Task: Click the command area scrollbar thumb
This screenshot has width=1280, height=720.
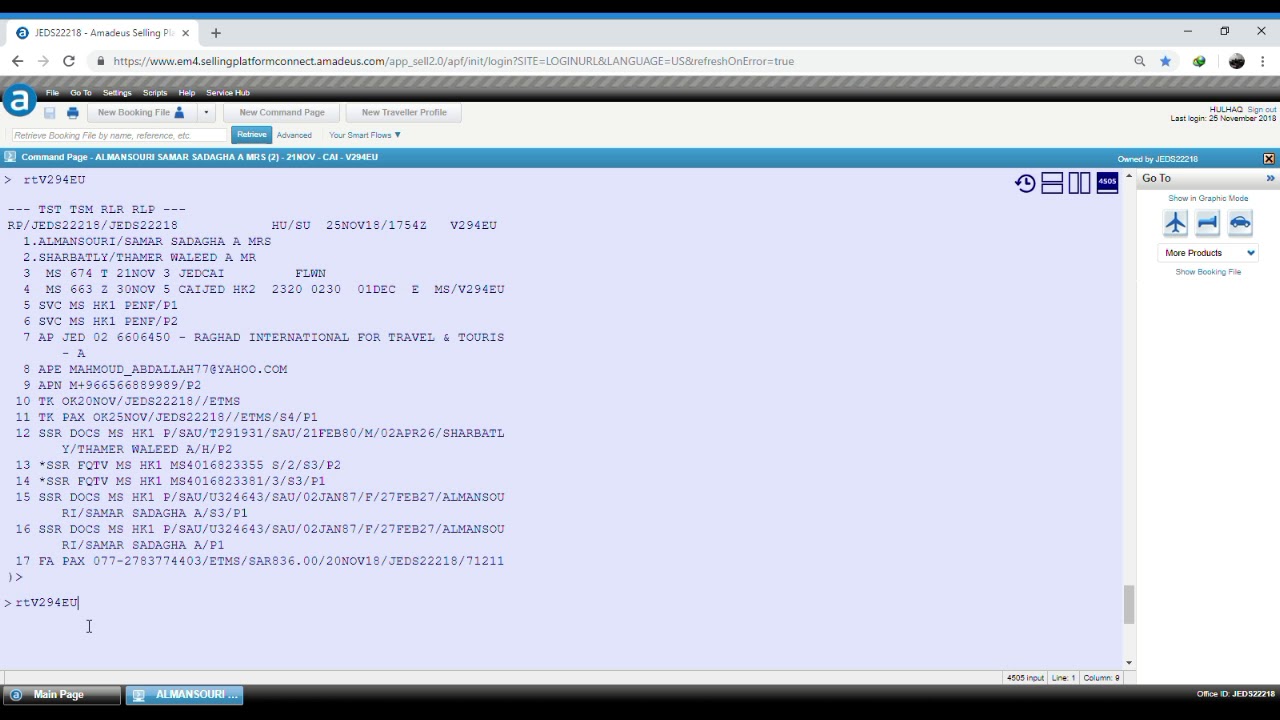Action: point(1129,604)
